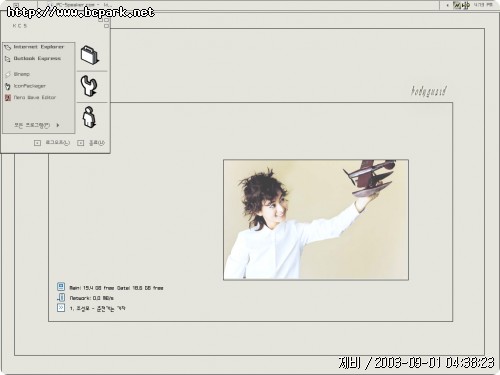Click the network meter icon on the desktop widget
This screenshot has width=500, height=375.
tap(61, 297)
